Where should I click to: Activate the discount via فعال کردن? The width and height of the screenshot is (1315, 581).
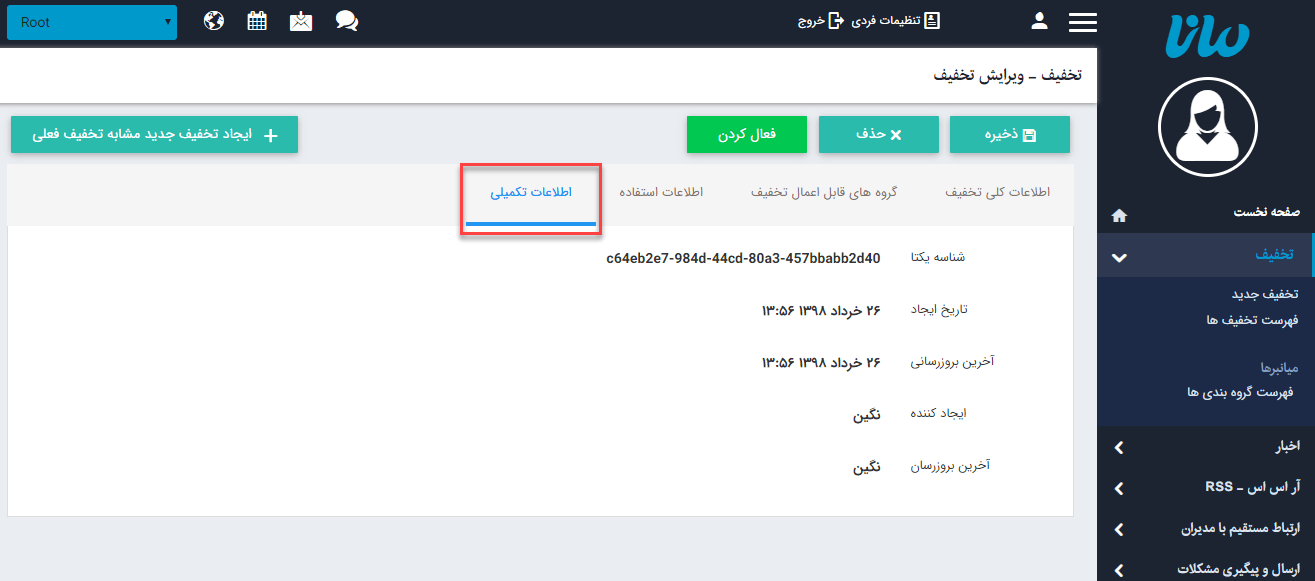coord(746,134)
